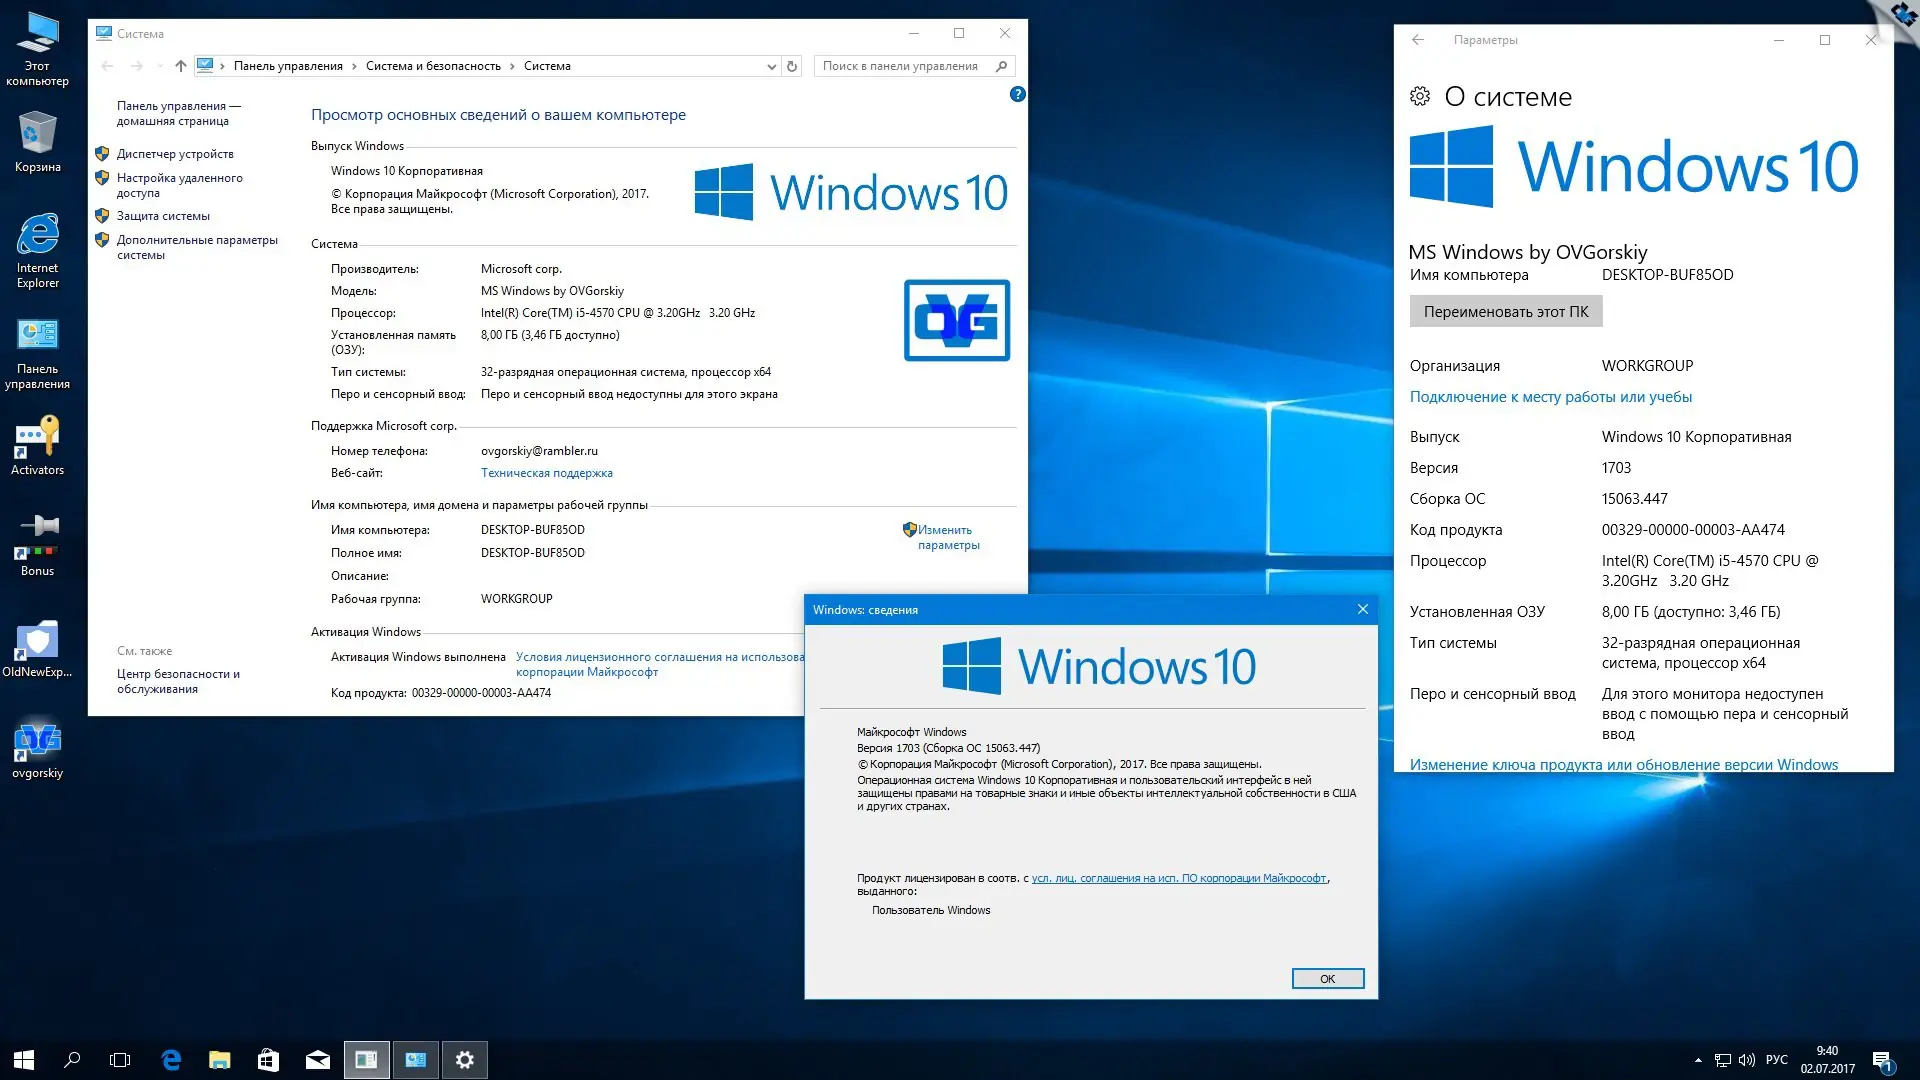Open Task View from the taskbar
Viewport: 1920px width, 1080px height.
point(120,1059)
